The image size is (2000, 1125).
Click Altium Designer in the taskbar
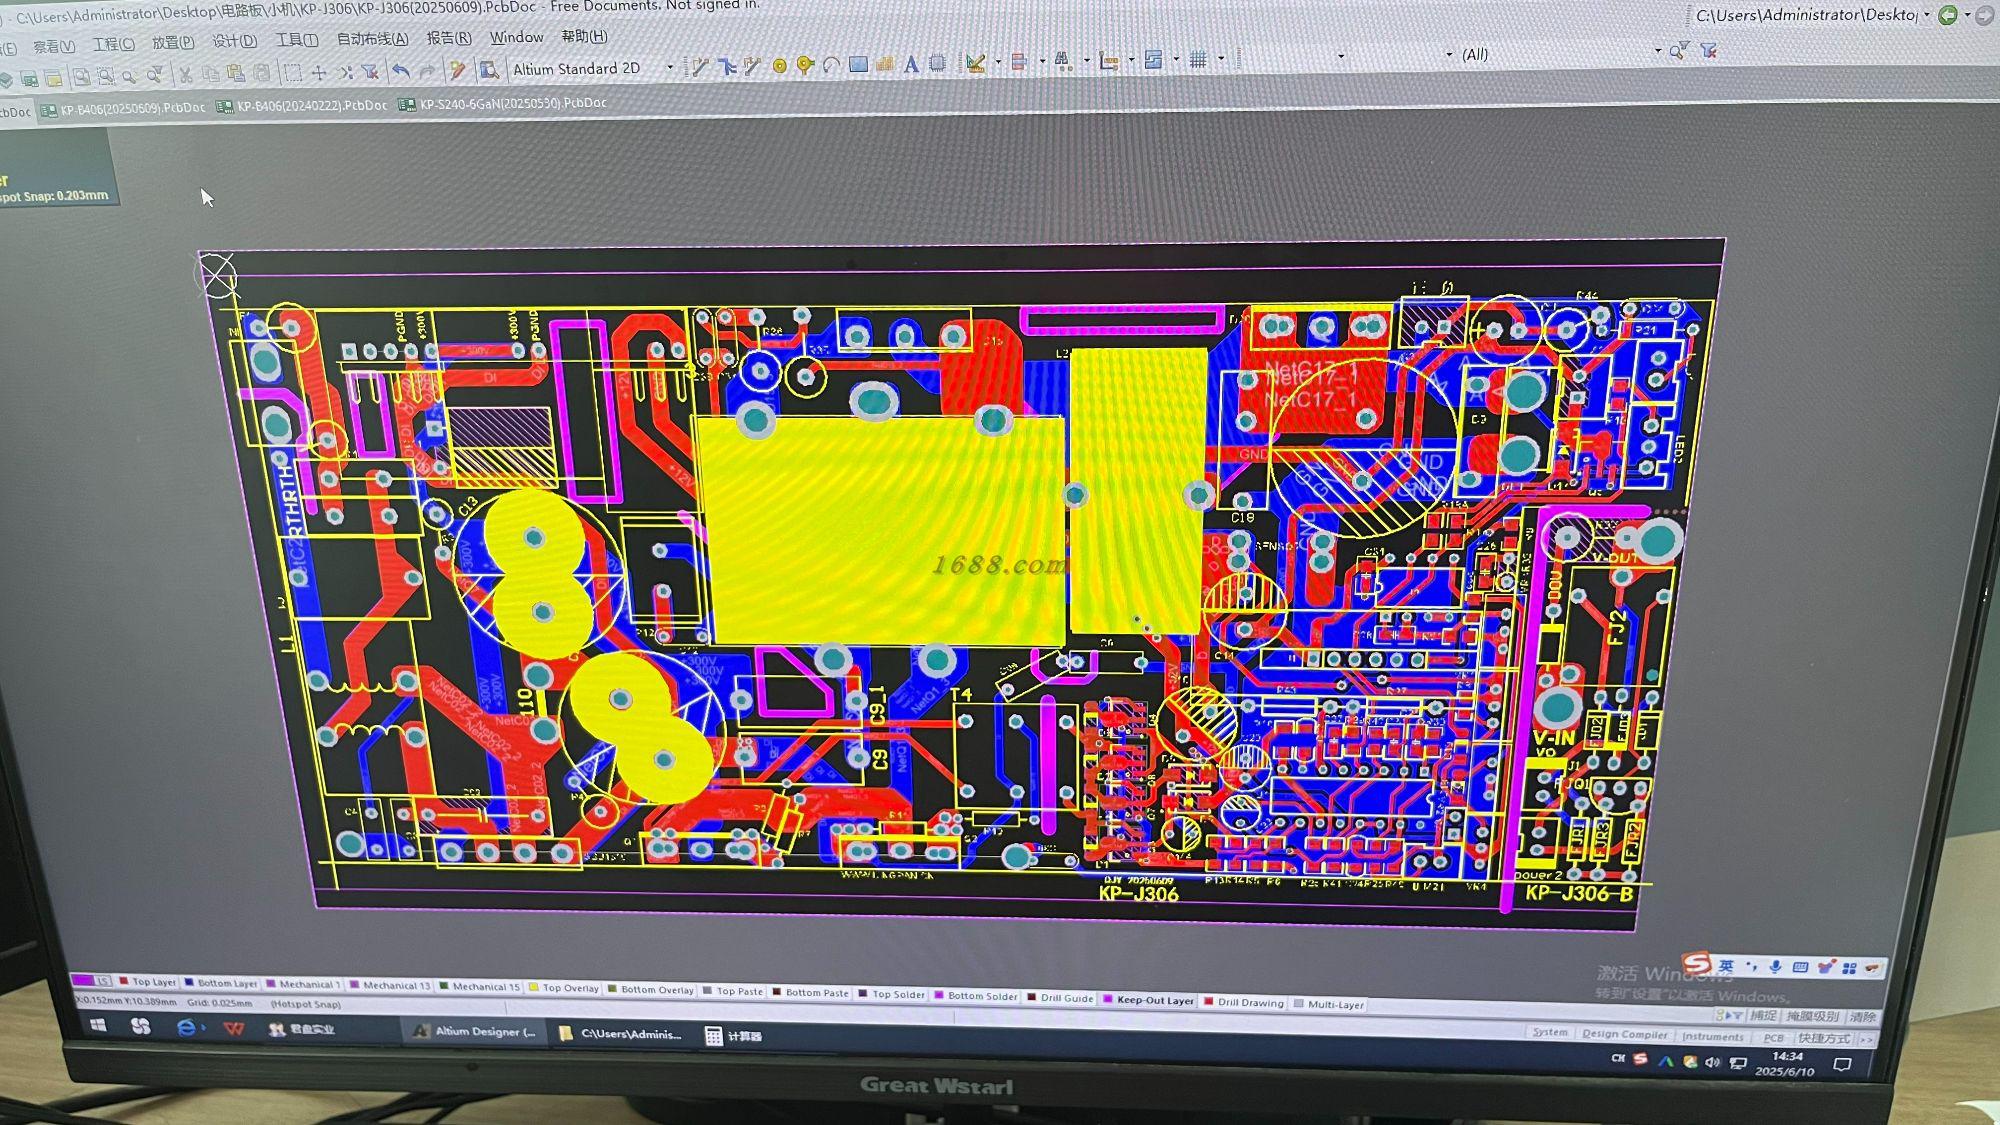pyautogui.click(x=475, y=1031)
